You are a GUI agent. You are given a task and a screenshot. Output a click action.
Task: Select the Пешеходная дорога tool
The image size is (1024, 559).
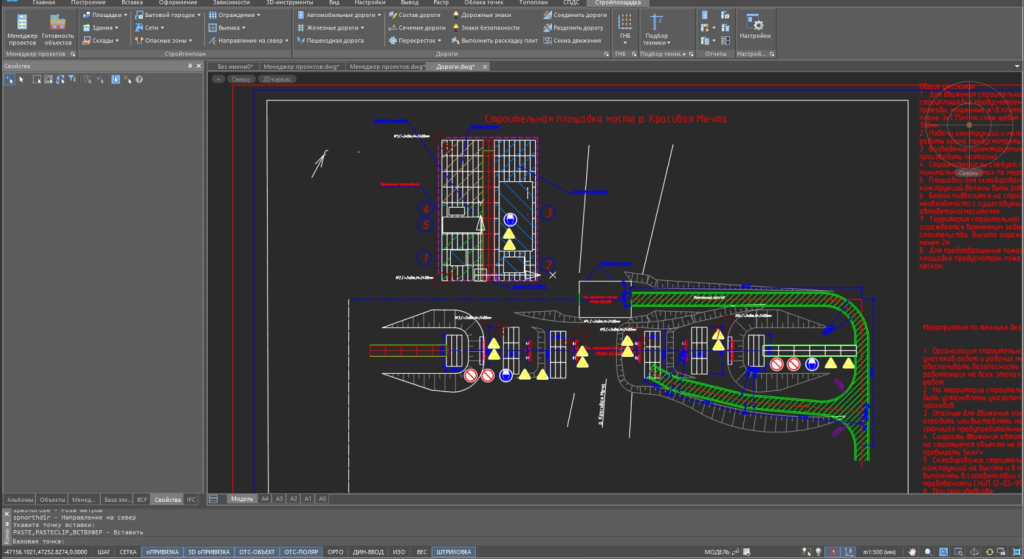point(334,41)
